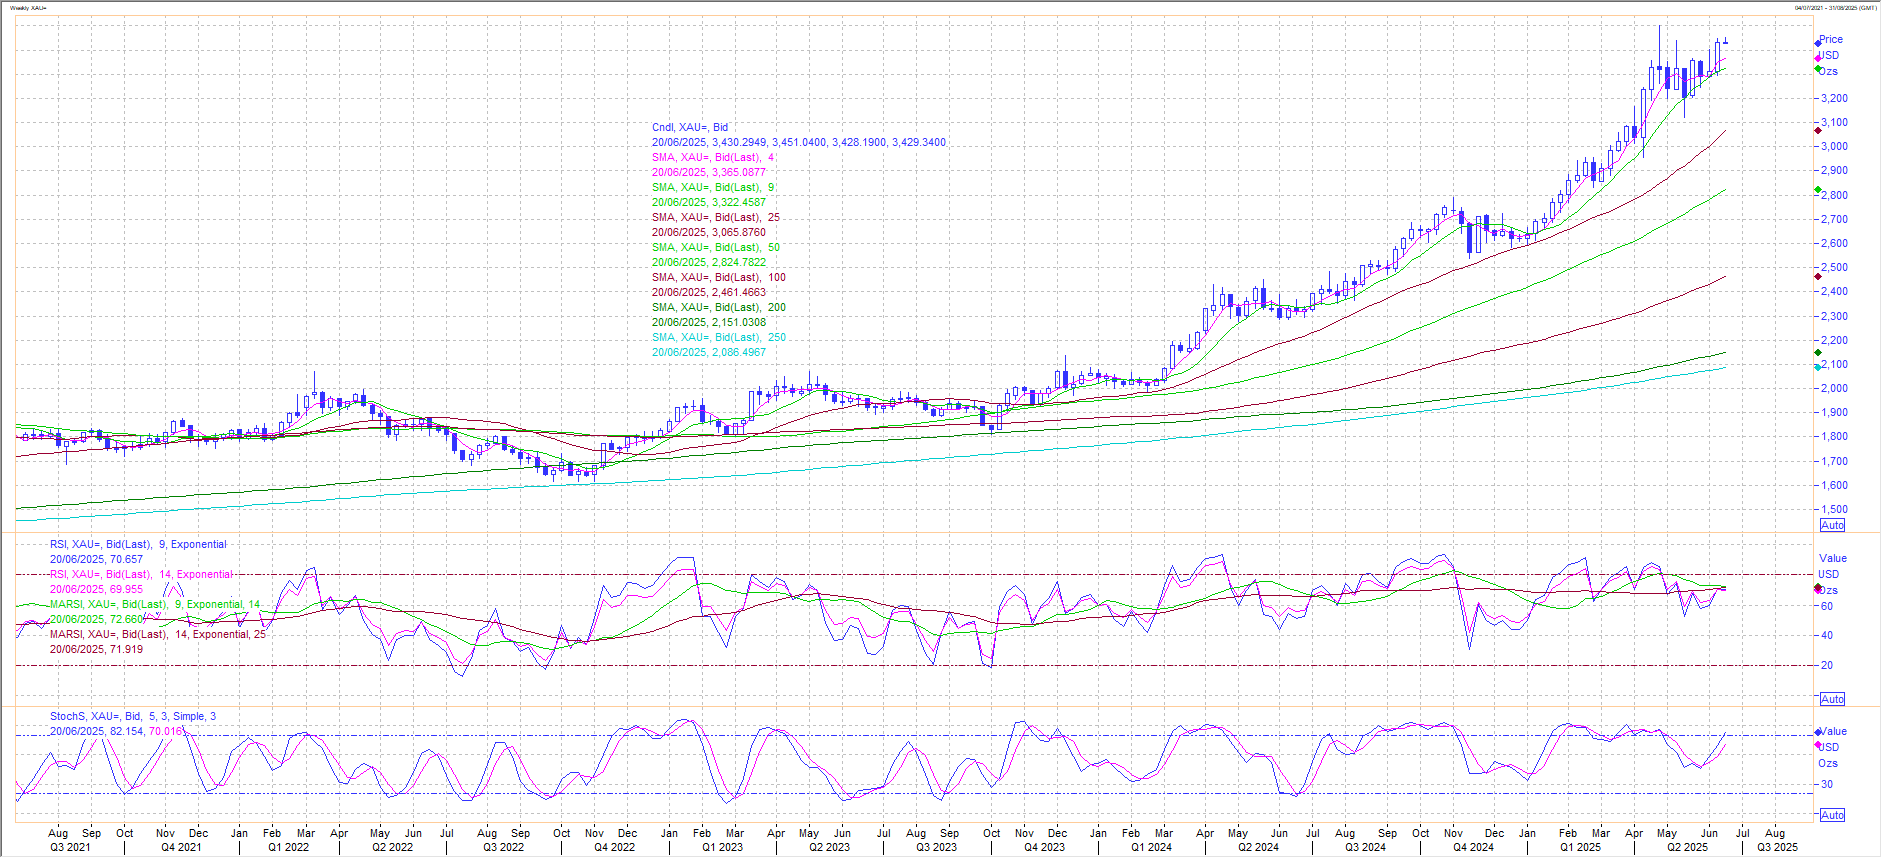1882x858 pixels.
Task: Click the 30 level on the Stochastic axis
Action: pyautogui.click(x=1827, y=784)
